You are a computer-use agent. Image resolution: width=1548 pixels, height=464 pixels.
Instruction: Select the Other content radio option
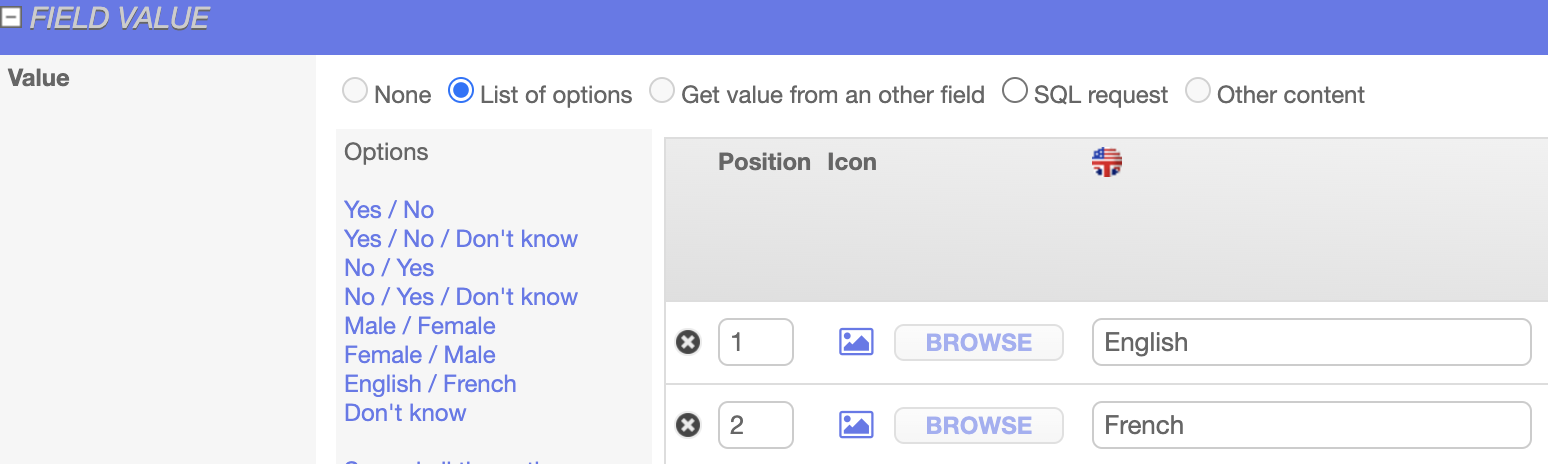coord(1198,92)
